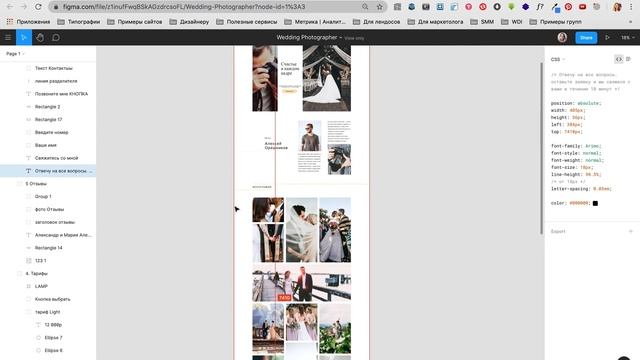Open Примеры сайтов bookmarks folder
Image resolution: width=640 pixels, height=360 pixels.
tap(135, 22)
